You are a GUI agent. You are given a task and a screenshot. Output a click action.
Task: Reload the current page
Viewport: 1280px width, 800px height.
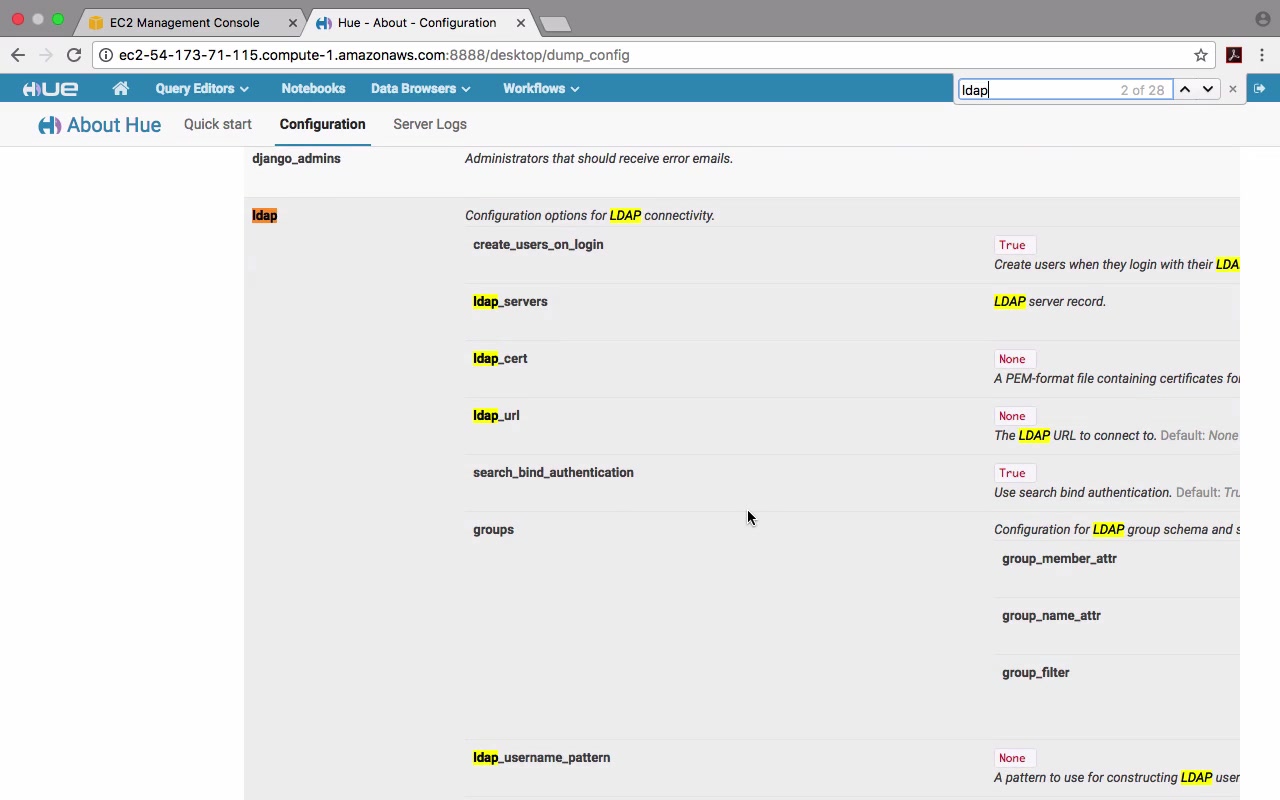[74, 55]
